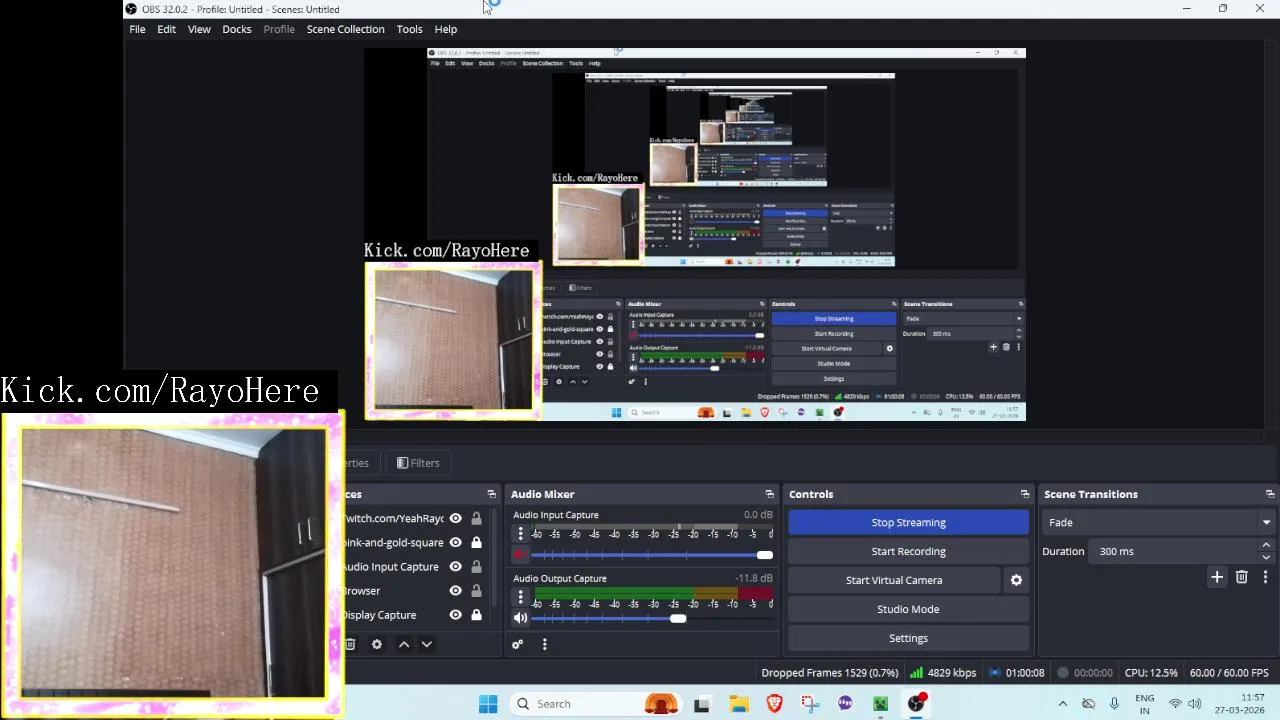Move selected source up
This screenshot has width=1280, height=720.
point(404,645)
